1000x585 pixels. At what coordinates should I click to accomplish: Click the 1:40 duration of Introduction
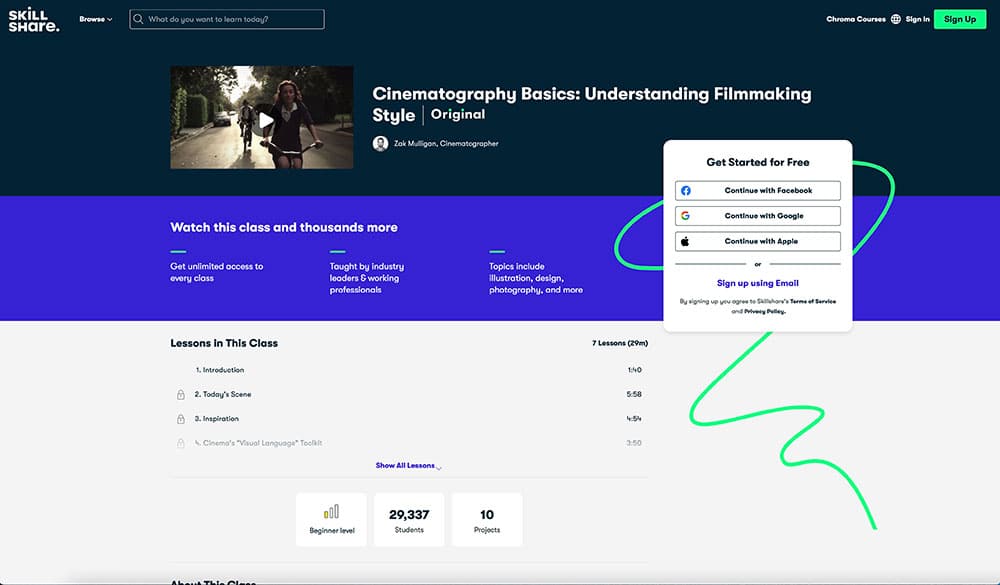coord(635,370)
